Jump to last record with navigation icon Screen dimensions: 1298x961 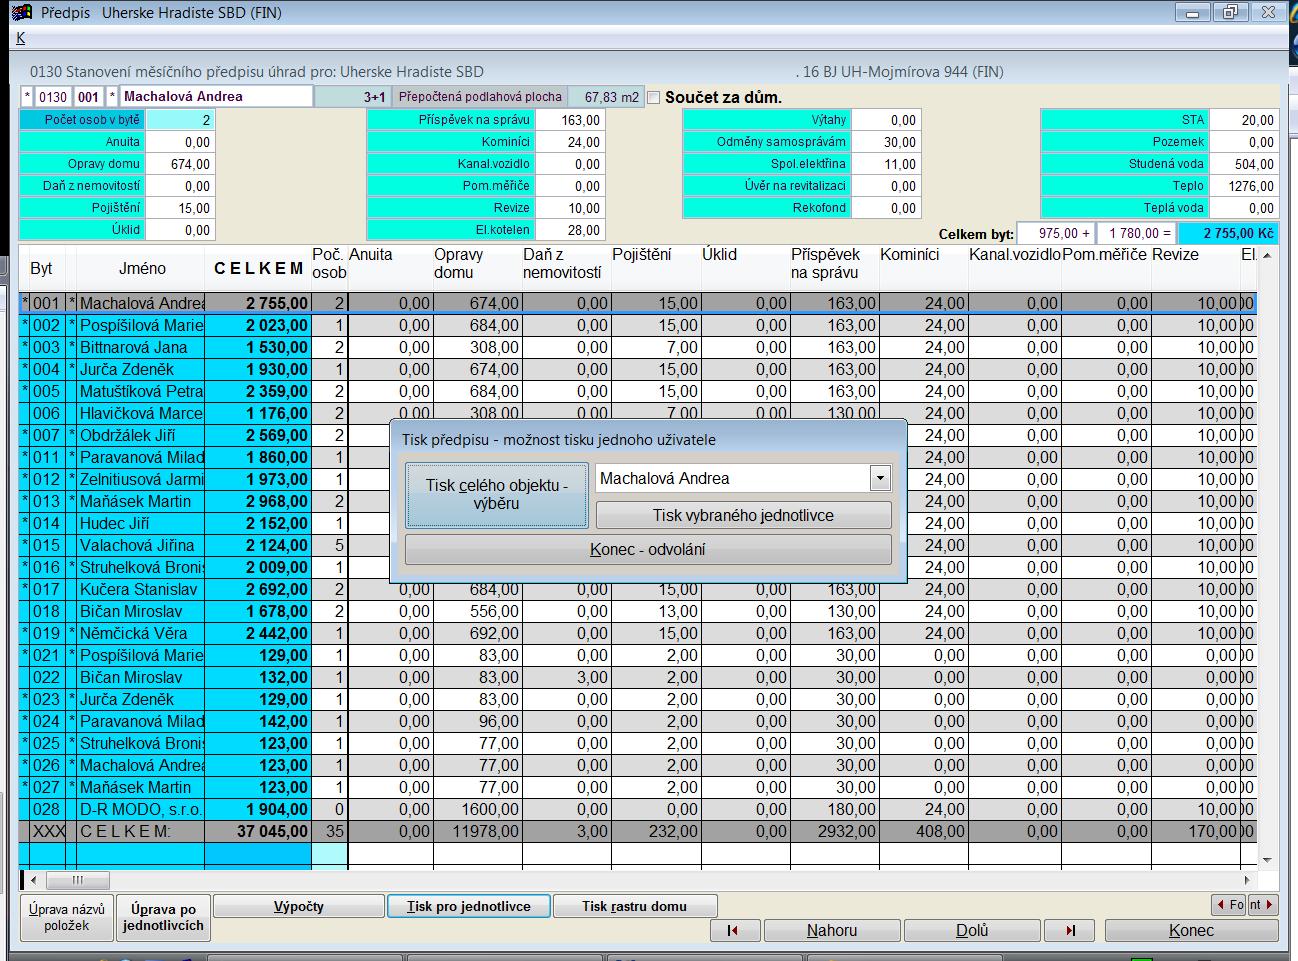pos(1070,931)
